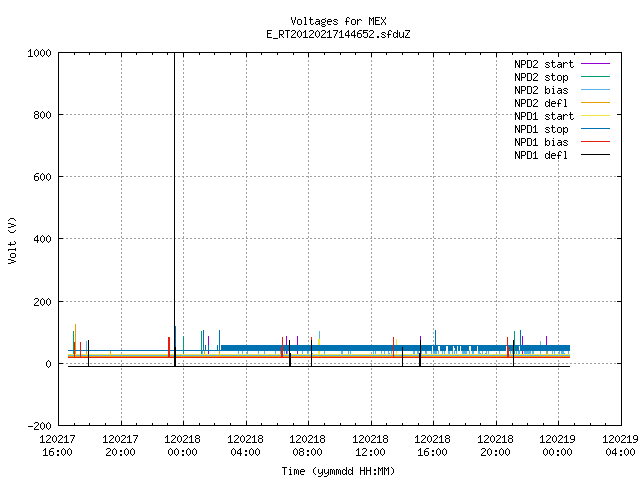This screenshot has width=640, height=480.
Task: Click the y-axis tick value -200
Action: coord(39,426)
